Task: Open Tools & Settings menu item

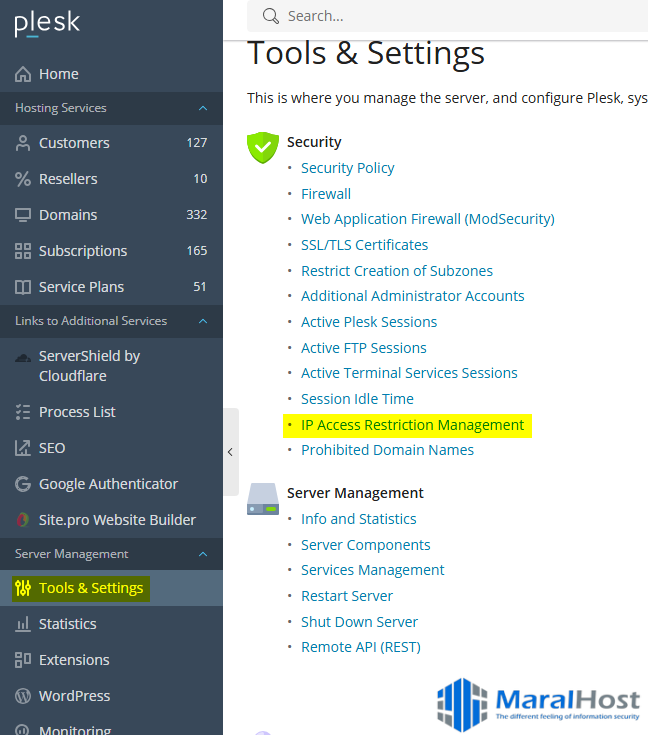Action: (x=90, y=588)
